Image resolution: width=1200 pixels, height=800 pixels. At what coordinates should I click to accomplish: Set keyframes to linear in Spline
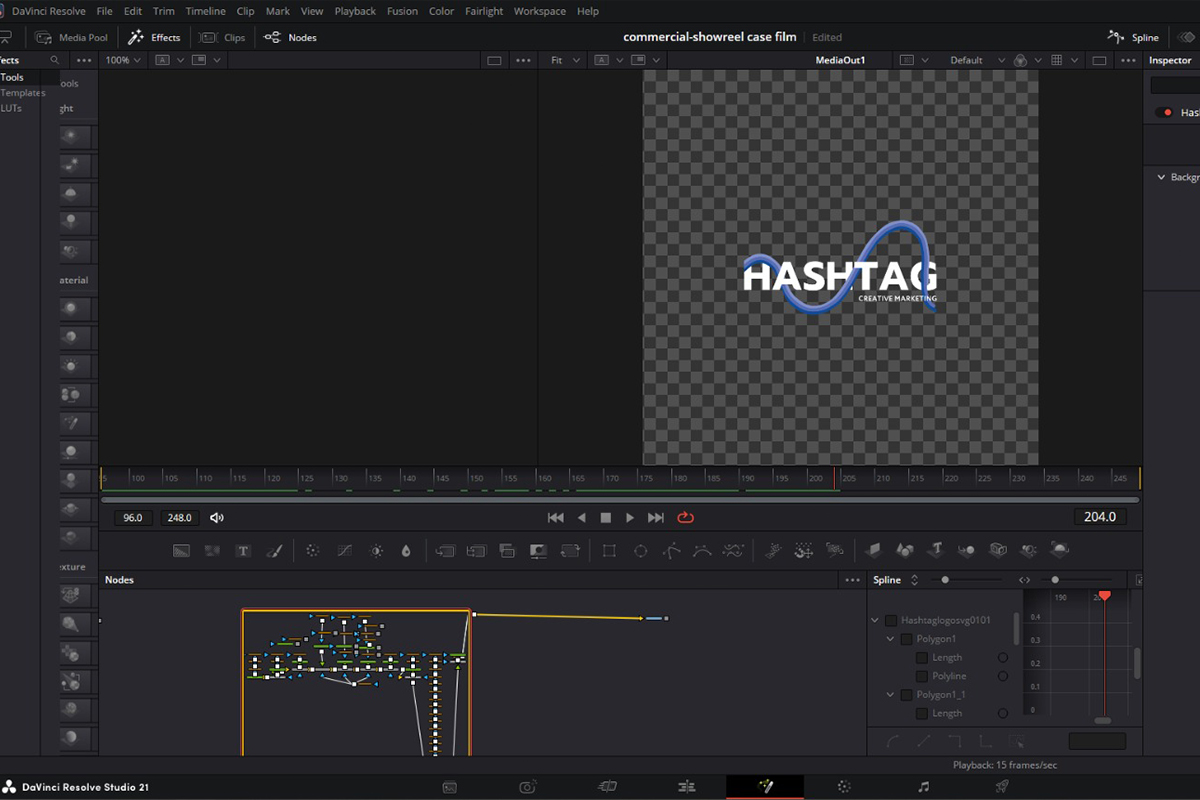tap(924, 742)
